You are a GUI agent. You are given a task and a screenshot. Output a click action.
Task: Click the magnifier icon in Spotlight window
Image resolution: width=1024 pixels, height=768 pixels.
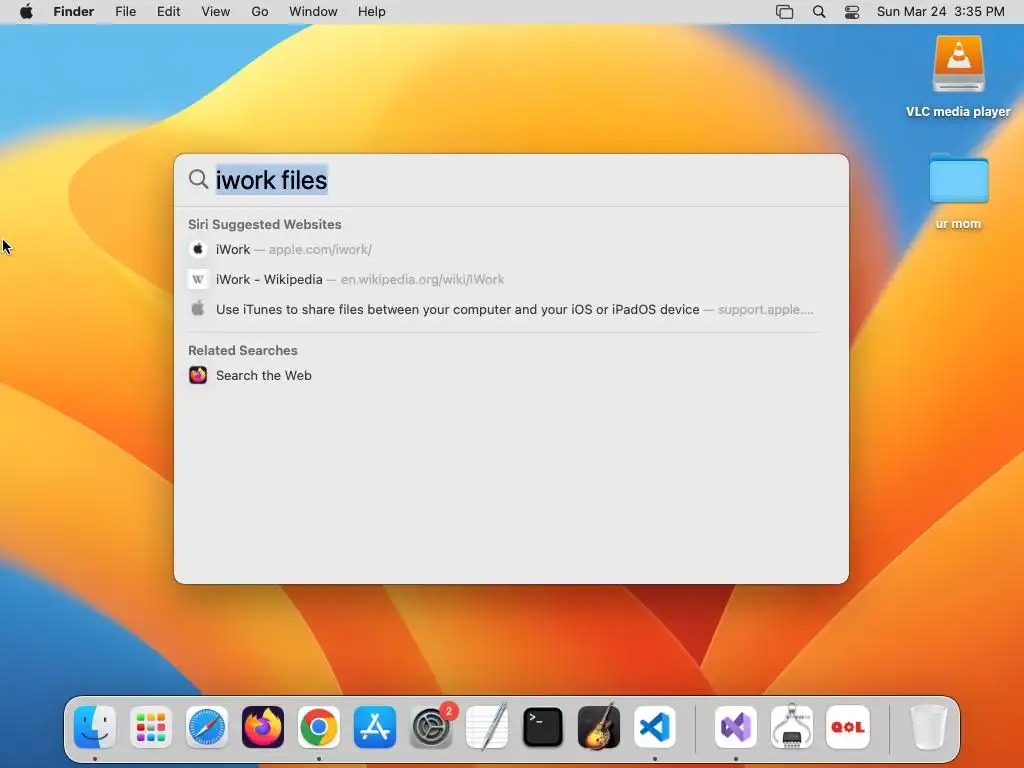pyautogui.click(x=199, y=179)
